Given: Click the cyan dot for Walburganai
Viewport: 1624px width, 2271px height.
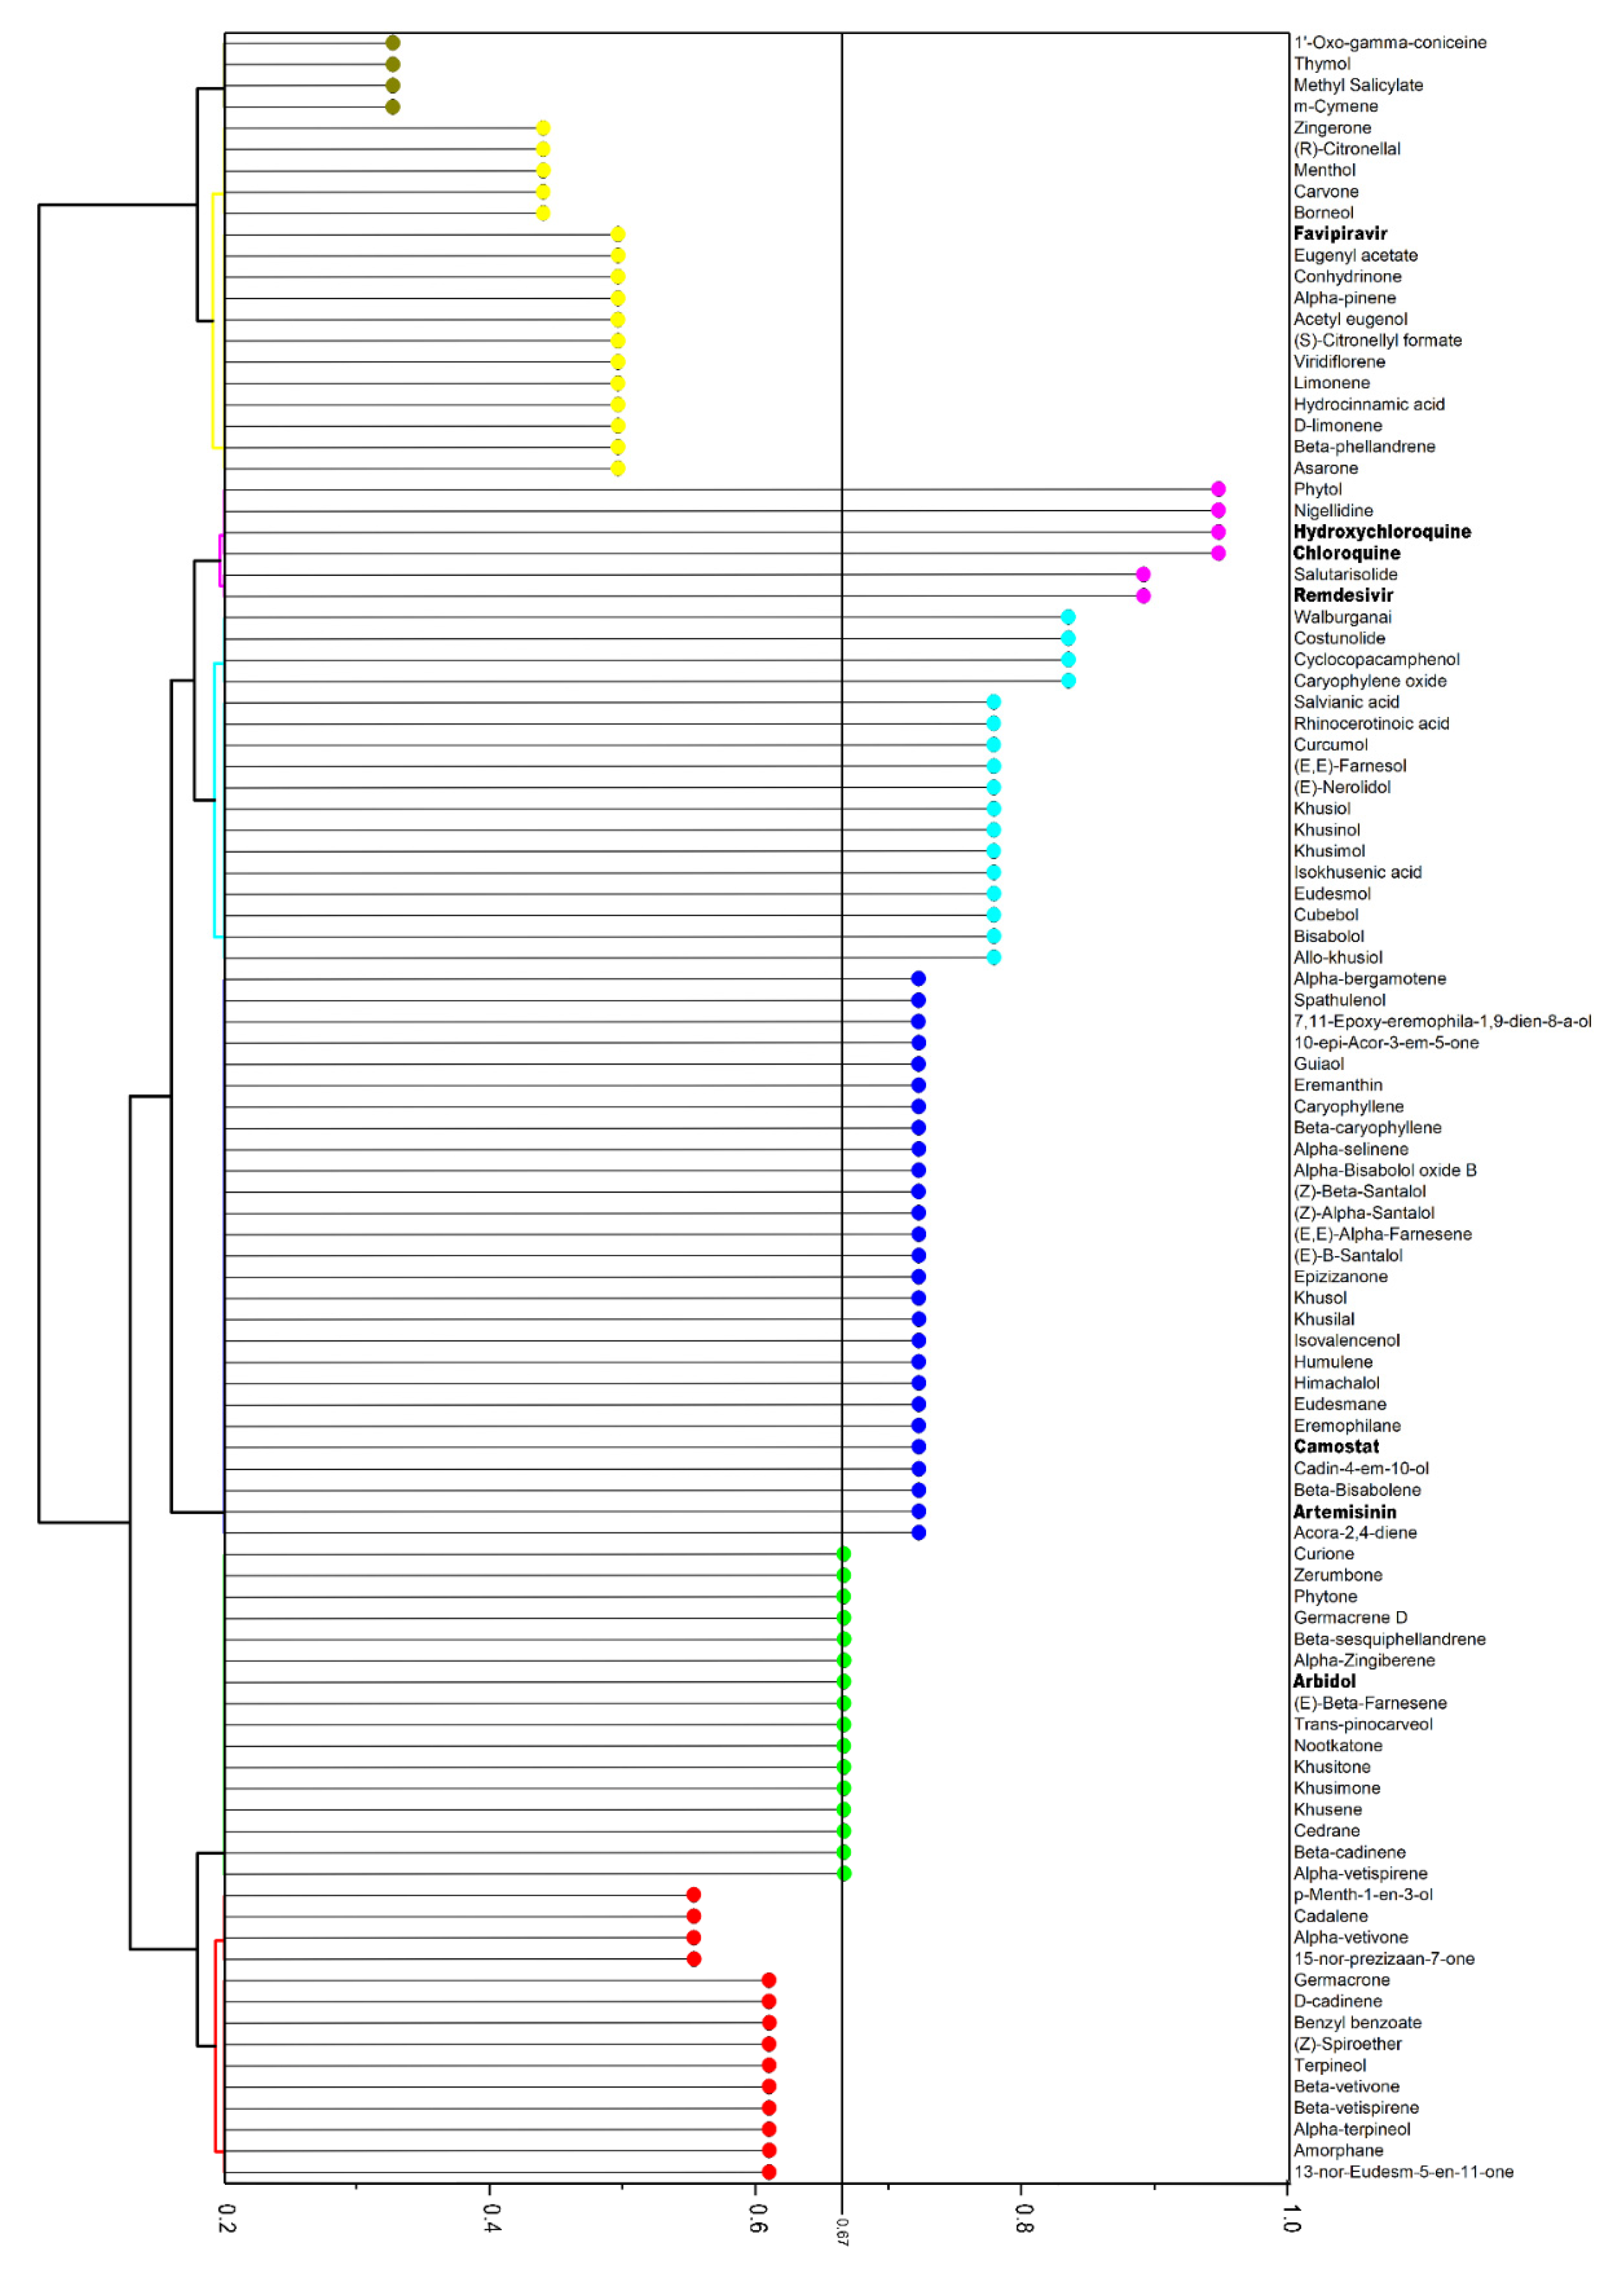Looking at the screenshot, I should (1068, 617).
